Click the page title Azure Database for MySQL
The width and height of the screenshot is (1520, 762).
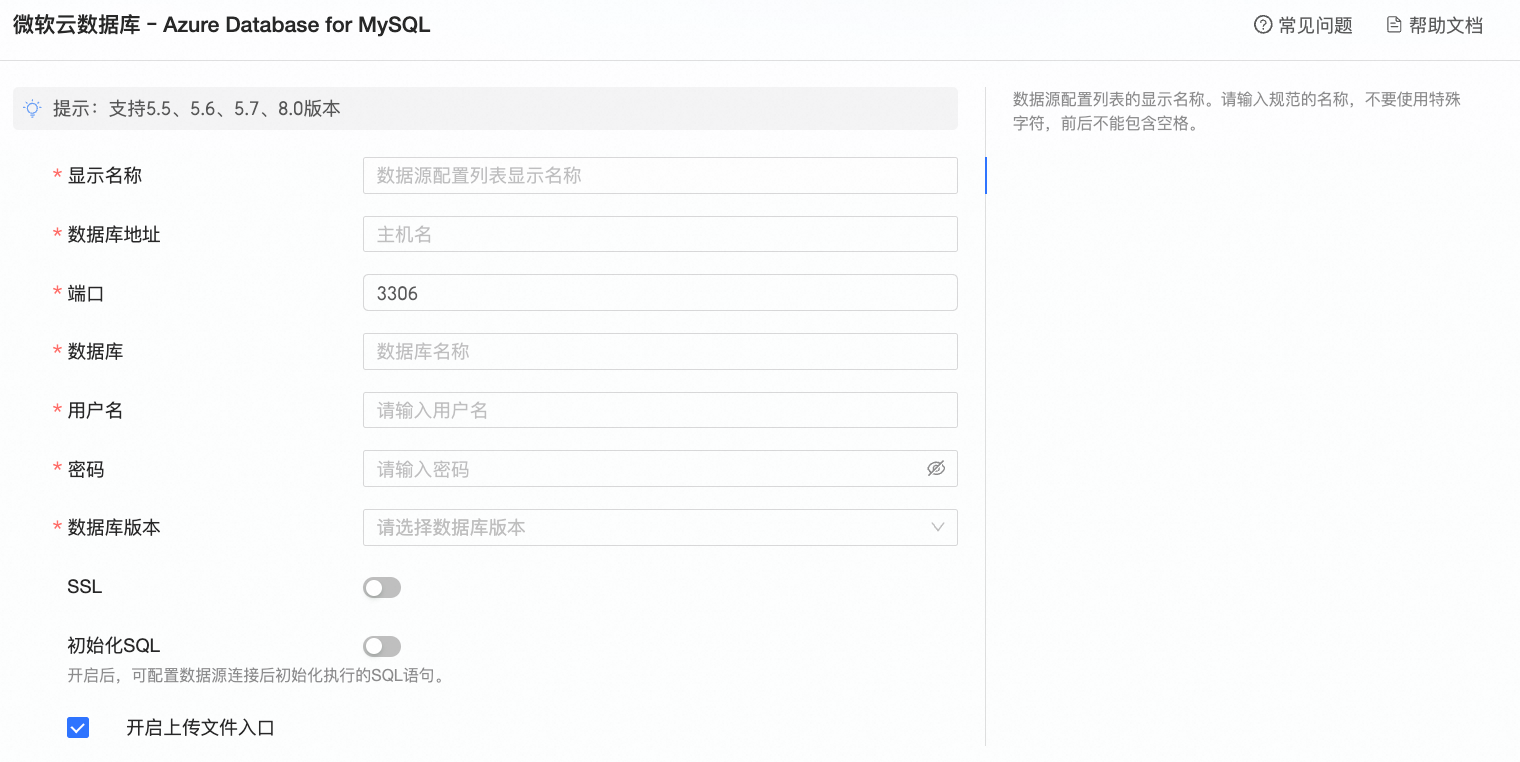click(297, 25)
